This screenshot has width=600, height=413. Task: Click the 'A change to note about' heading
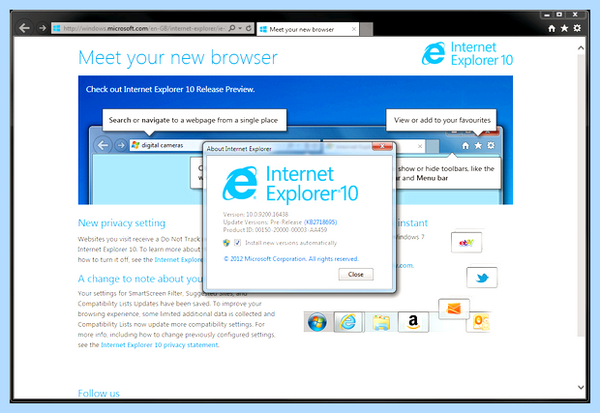pos(140,279)
